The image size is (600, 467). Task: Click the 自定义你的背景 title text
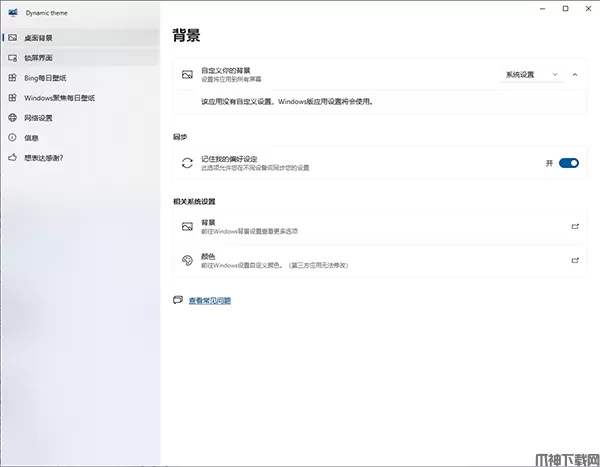coord(226,70)
